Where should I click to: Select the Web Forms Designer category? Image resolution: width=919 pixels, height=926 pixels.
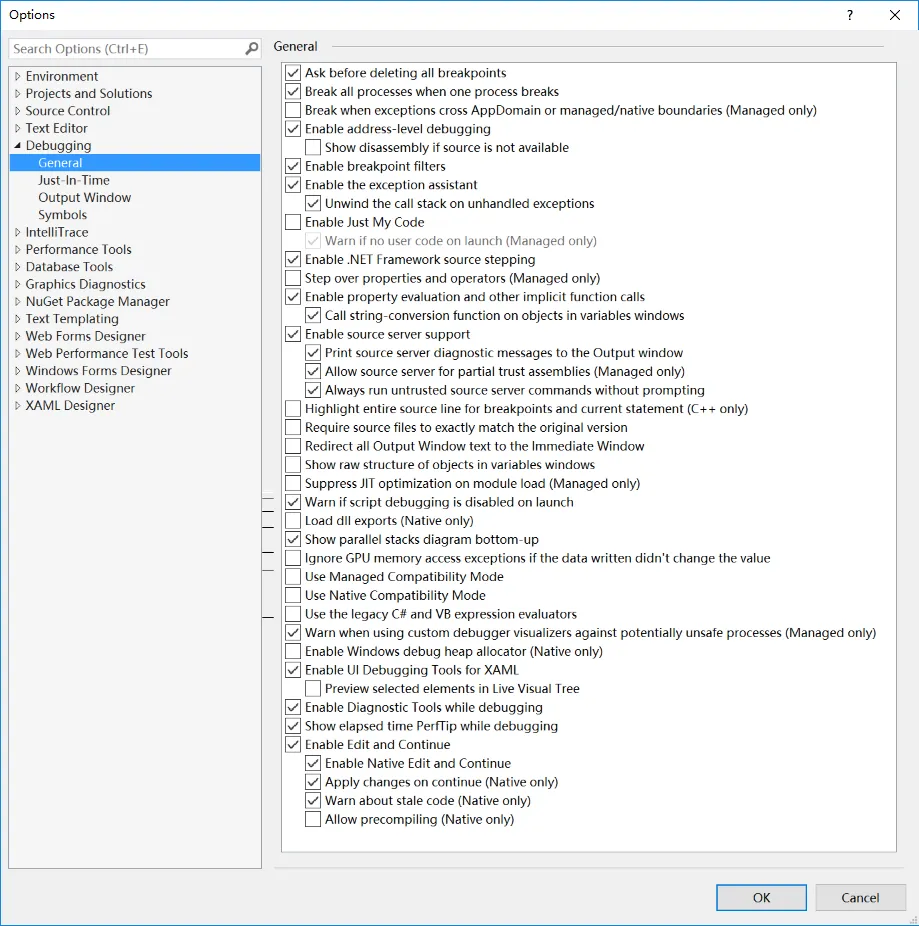pos(85,336)
